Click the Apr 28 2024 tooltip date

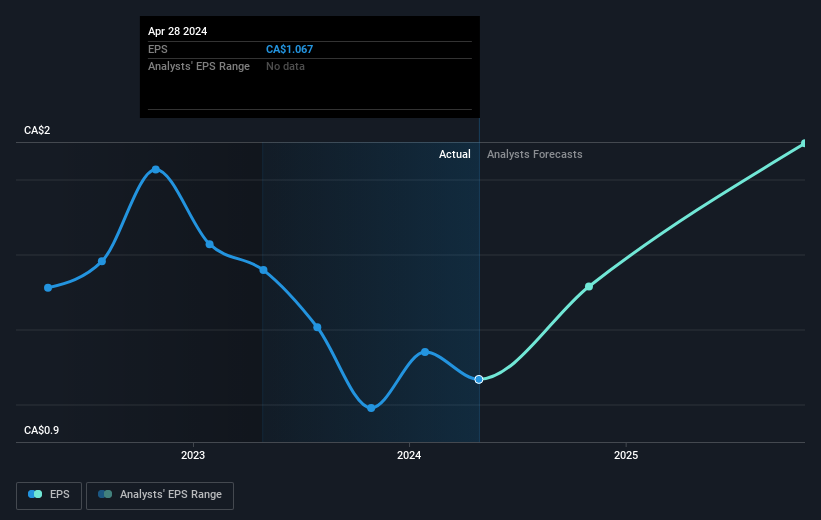pyautogui.click(x=177, y=31)
